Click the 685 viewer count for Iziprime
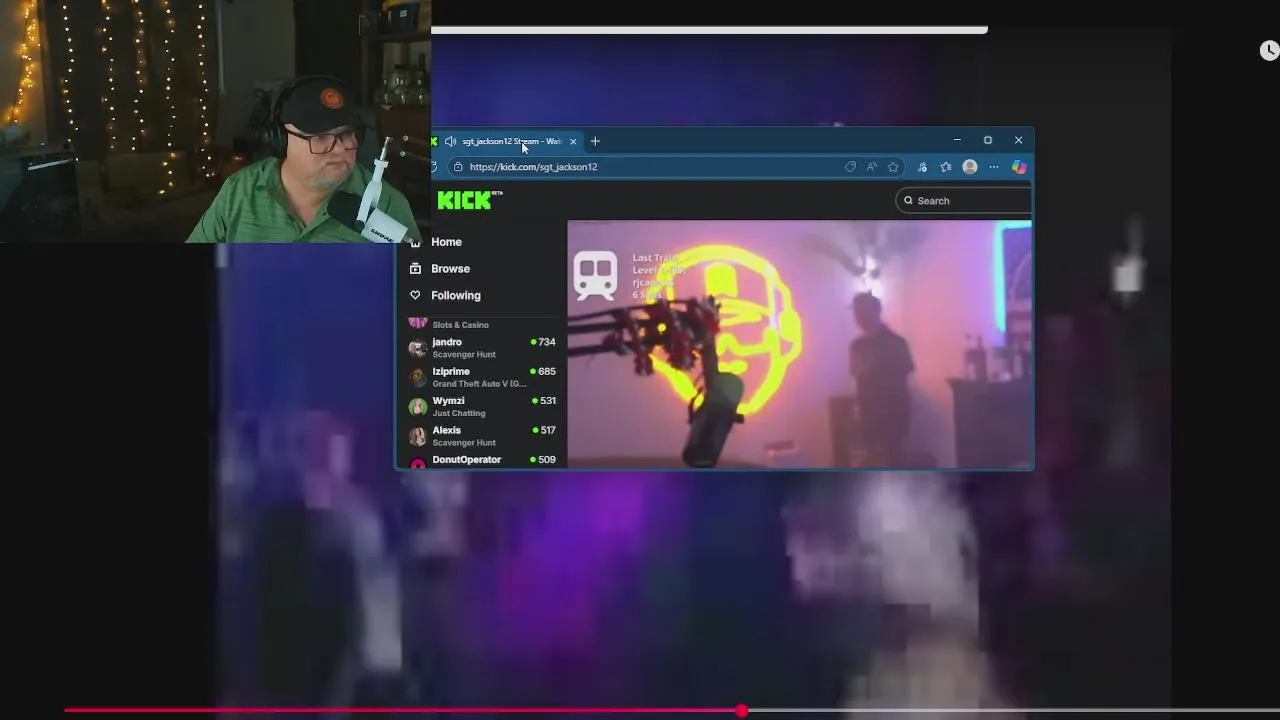Image resolution: width=1280 pixels, height=720 pixels. (546, 371)
